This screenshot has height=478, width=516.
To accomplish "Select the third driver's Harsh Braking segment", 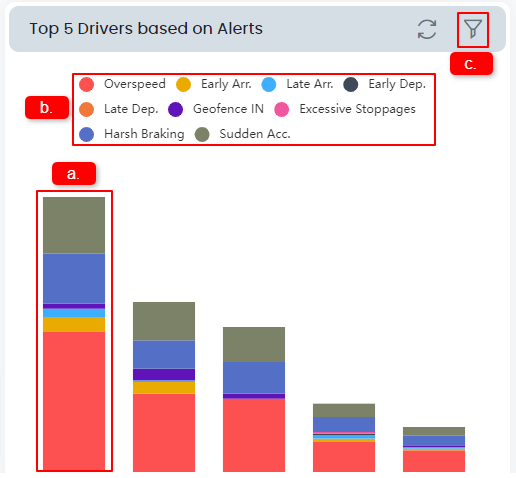I will (x=254, y=378).
